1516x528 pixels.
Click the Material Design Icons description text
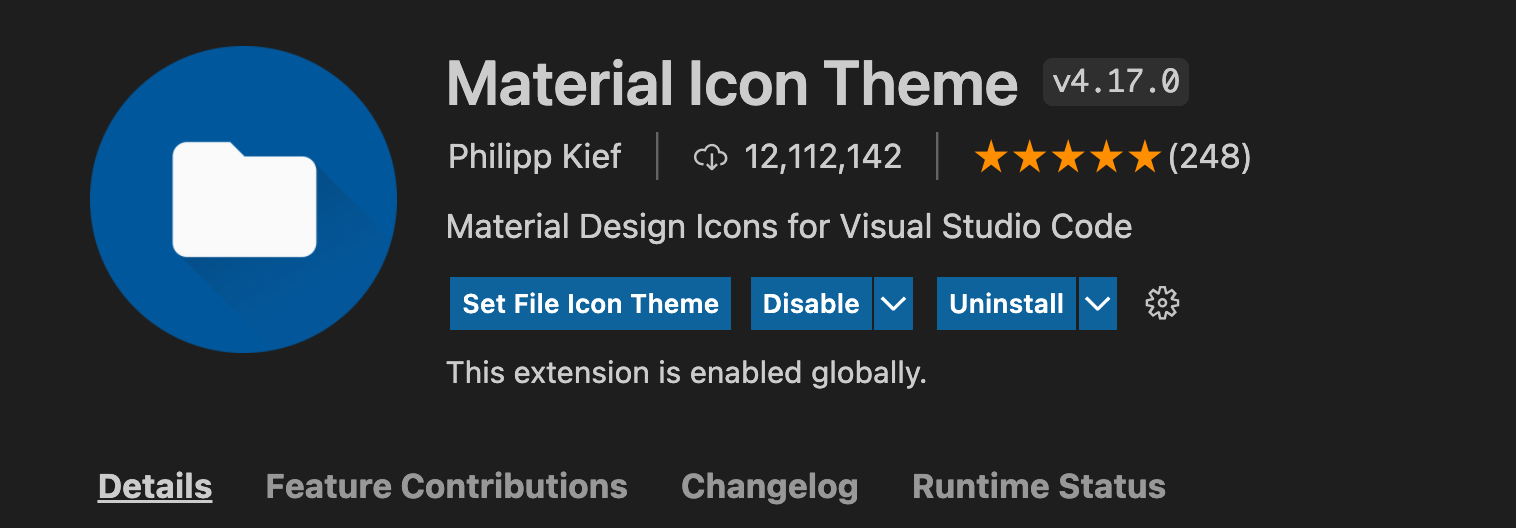click(x=789, y=227)
